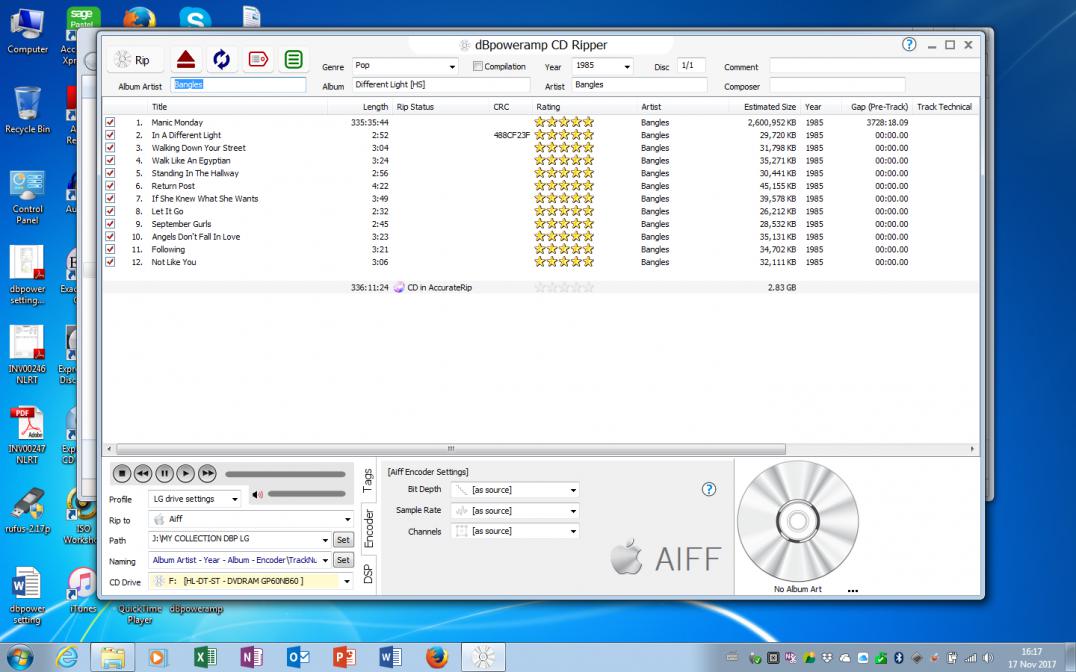
Task: Open the Rip to format dropdown
Action: click(349, 519)
